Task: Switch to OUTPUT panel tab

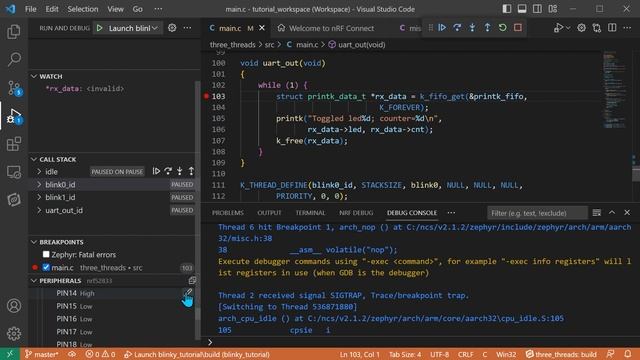Action: 269,213
